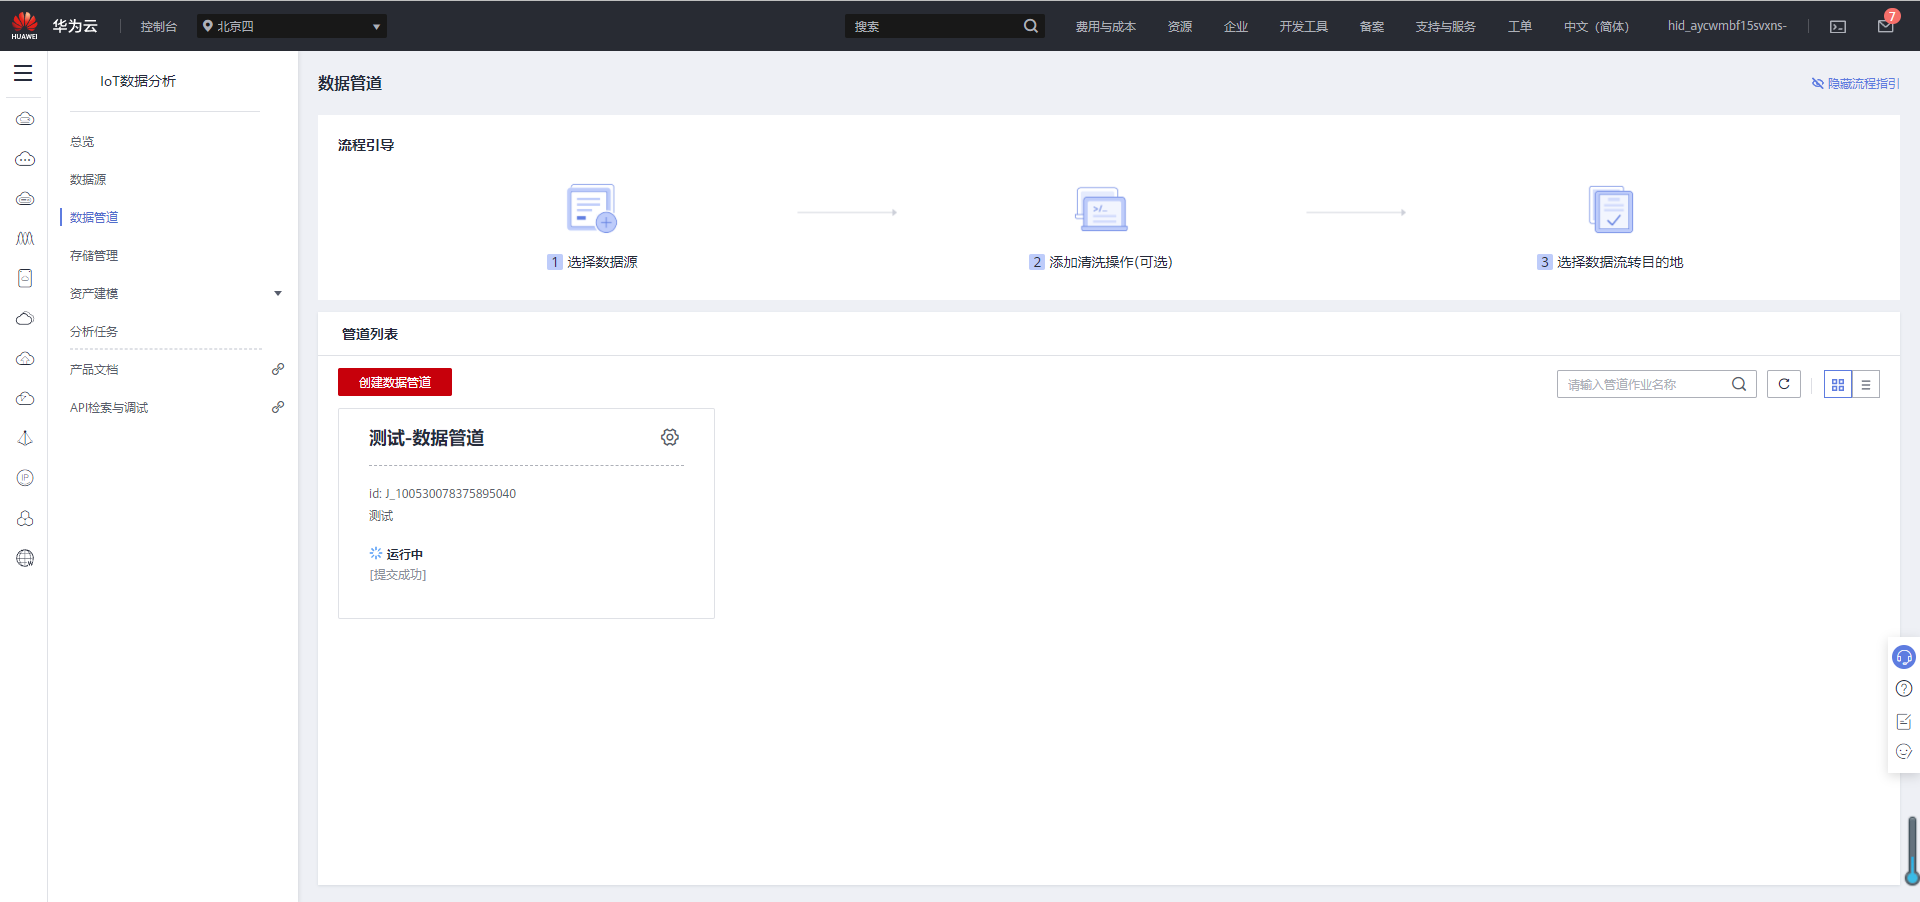Click the first cloud server sidebar icon
1920x902 pixels.
25,119
